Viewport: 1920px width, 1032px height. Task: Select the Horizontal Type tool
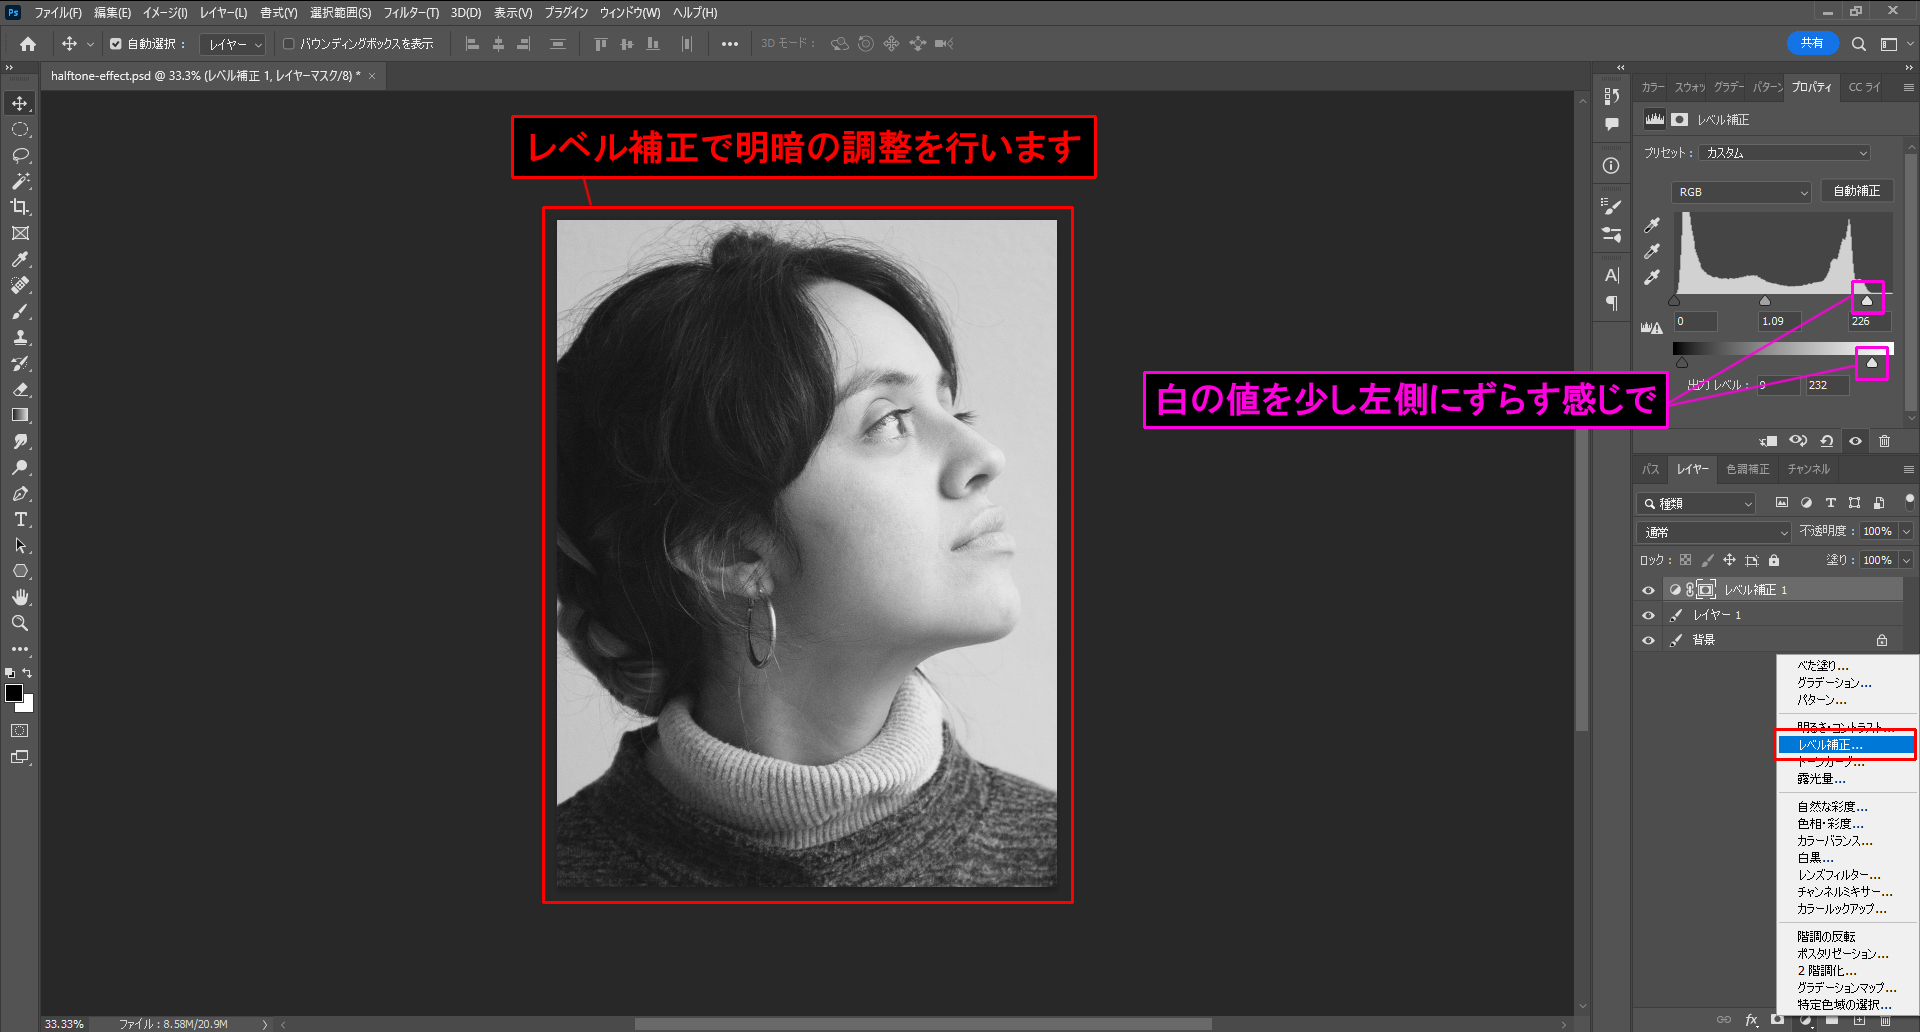coord(20,519)
